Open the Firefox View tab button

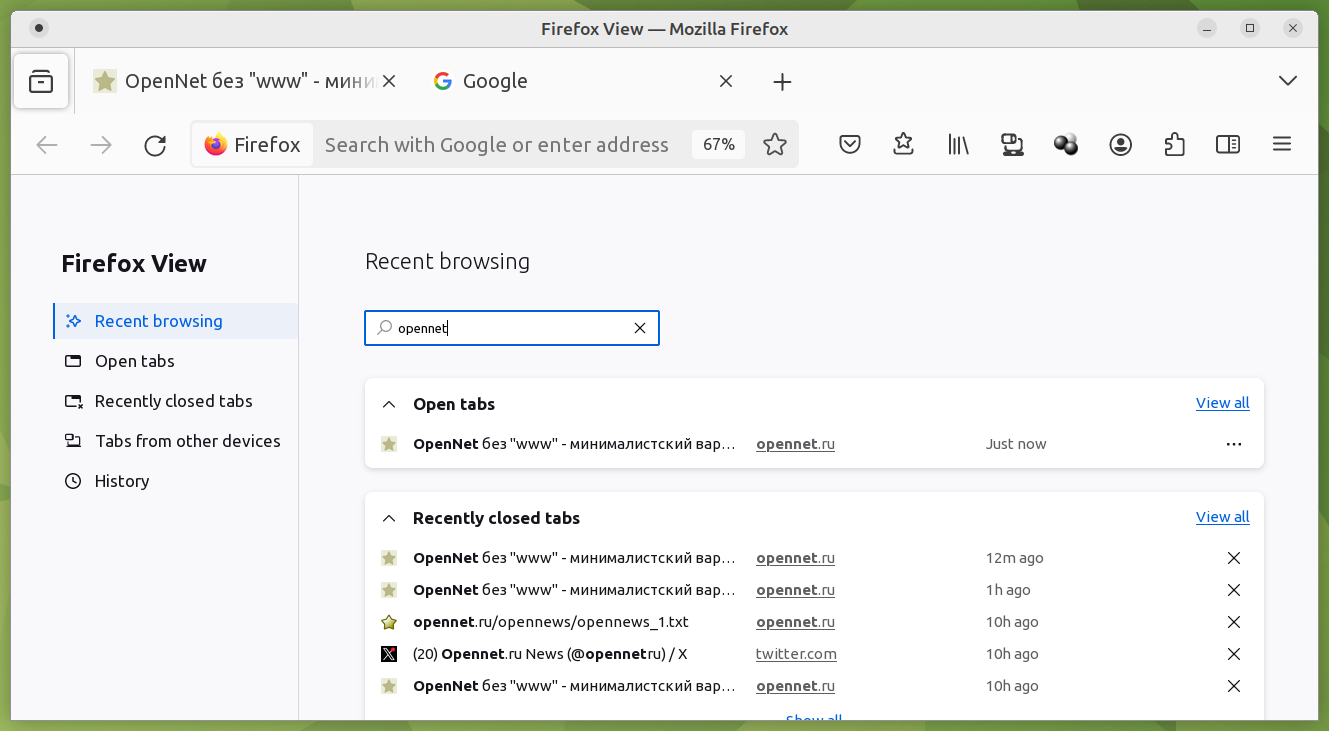(x=41, y=81)
